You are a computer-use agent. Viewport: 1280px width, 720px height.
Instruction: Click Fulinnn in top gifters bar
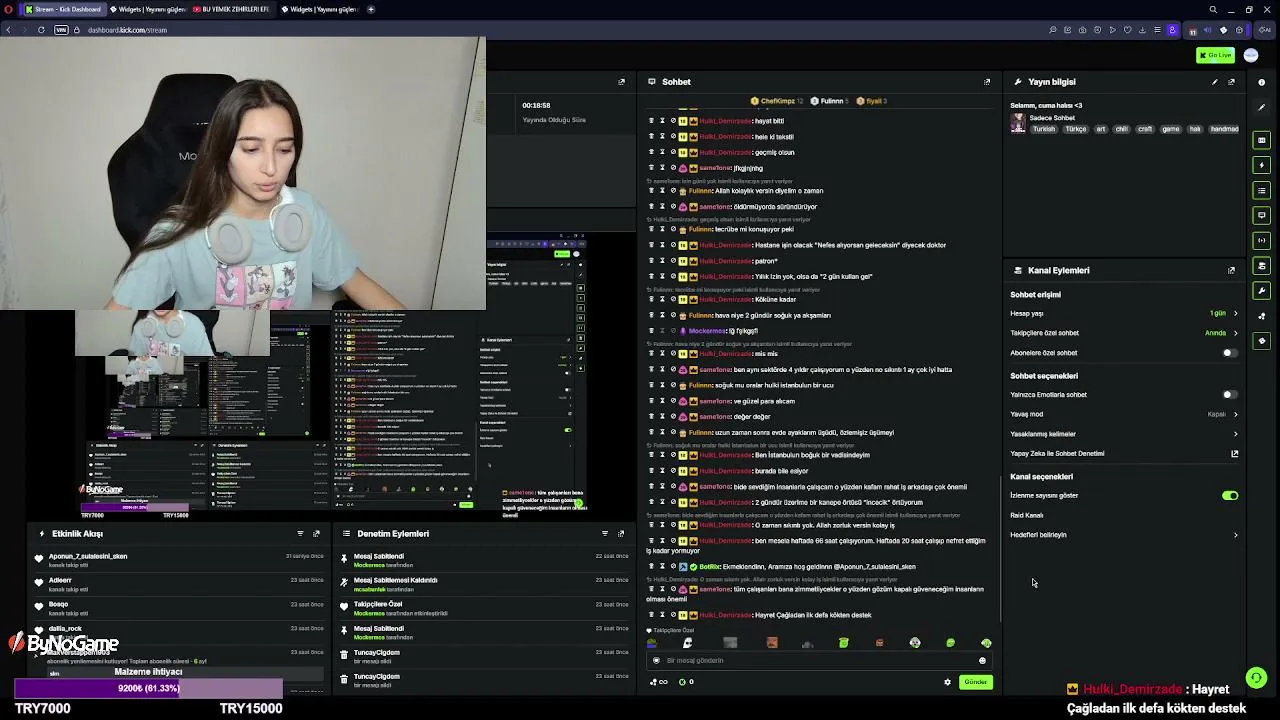point(832,101)
